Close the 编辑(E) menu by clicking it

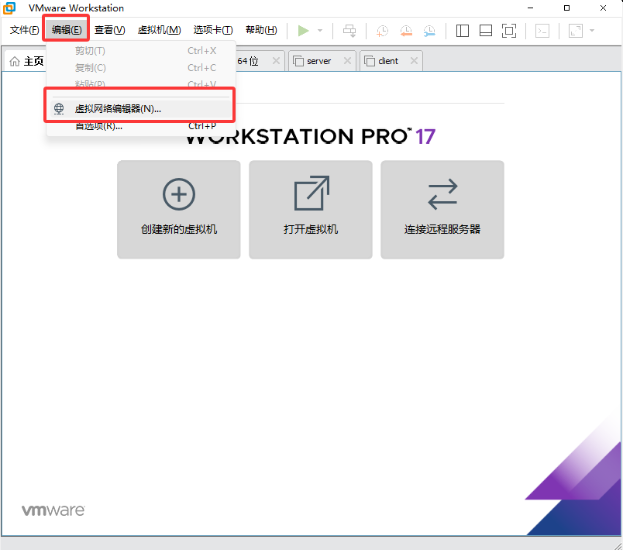[x=67, y=30]
